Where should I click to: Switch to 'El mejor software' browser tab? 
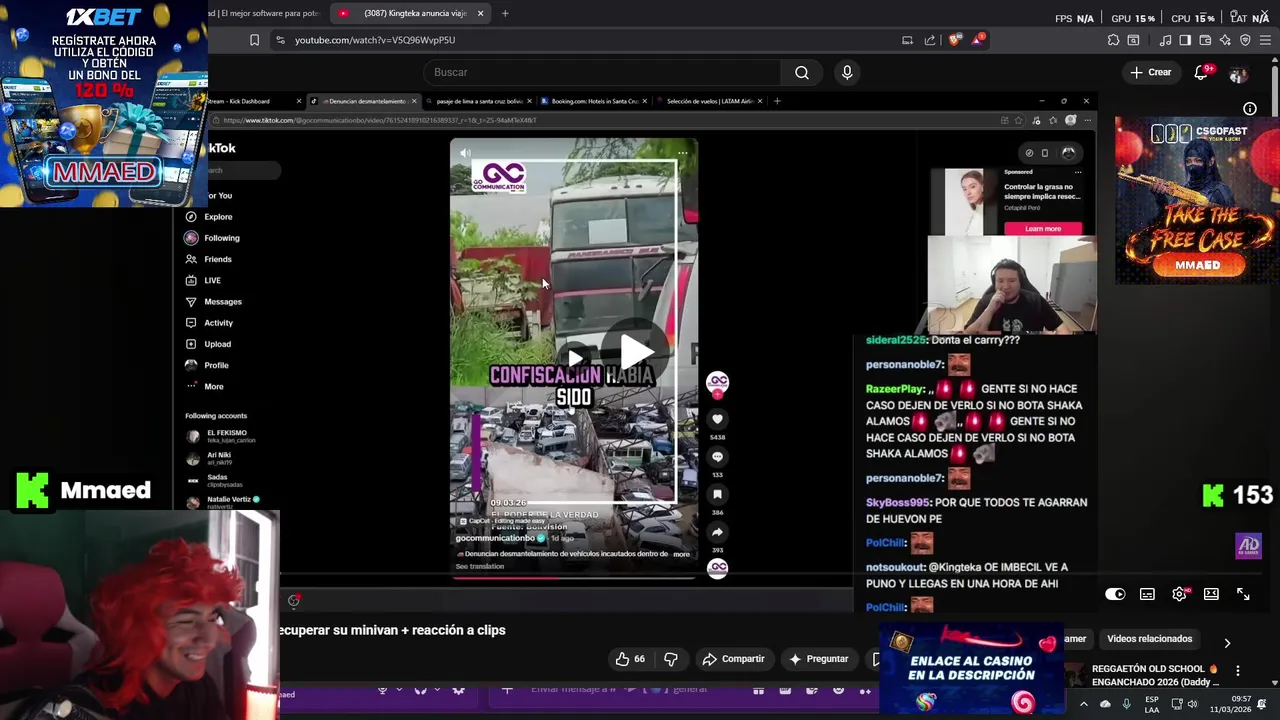tap(266, 14)
